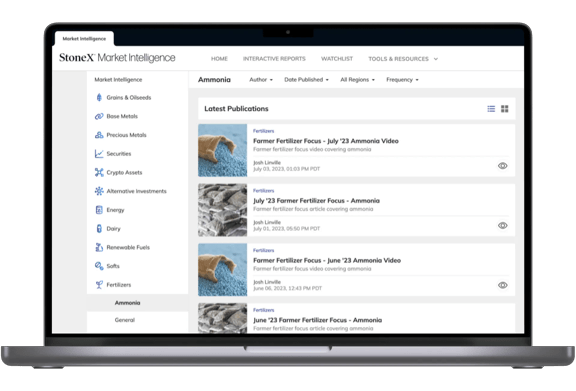
Task: Open the Precious Metals category
Action: 126,135
